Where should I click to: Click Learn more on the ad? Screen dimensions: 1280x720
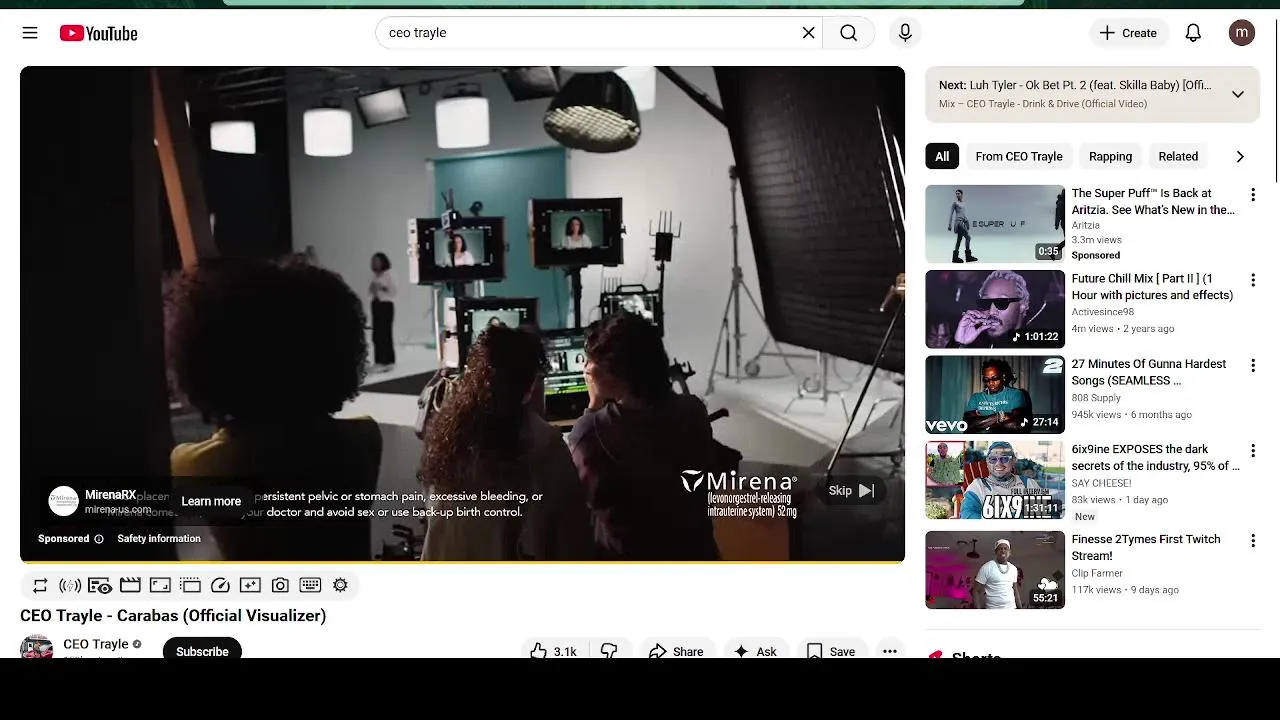[x=211, y=501]
